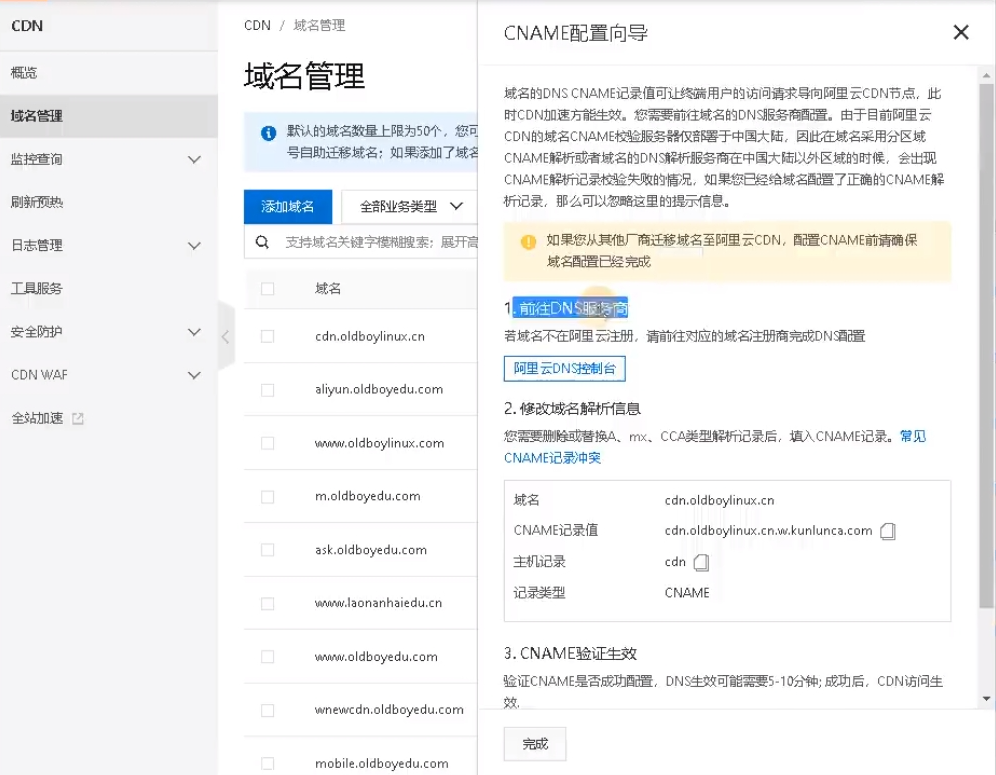Click the 阿里云DNS控制台 button
The width and height of the screenshot is (996, 775).
point(564,369)
